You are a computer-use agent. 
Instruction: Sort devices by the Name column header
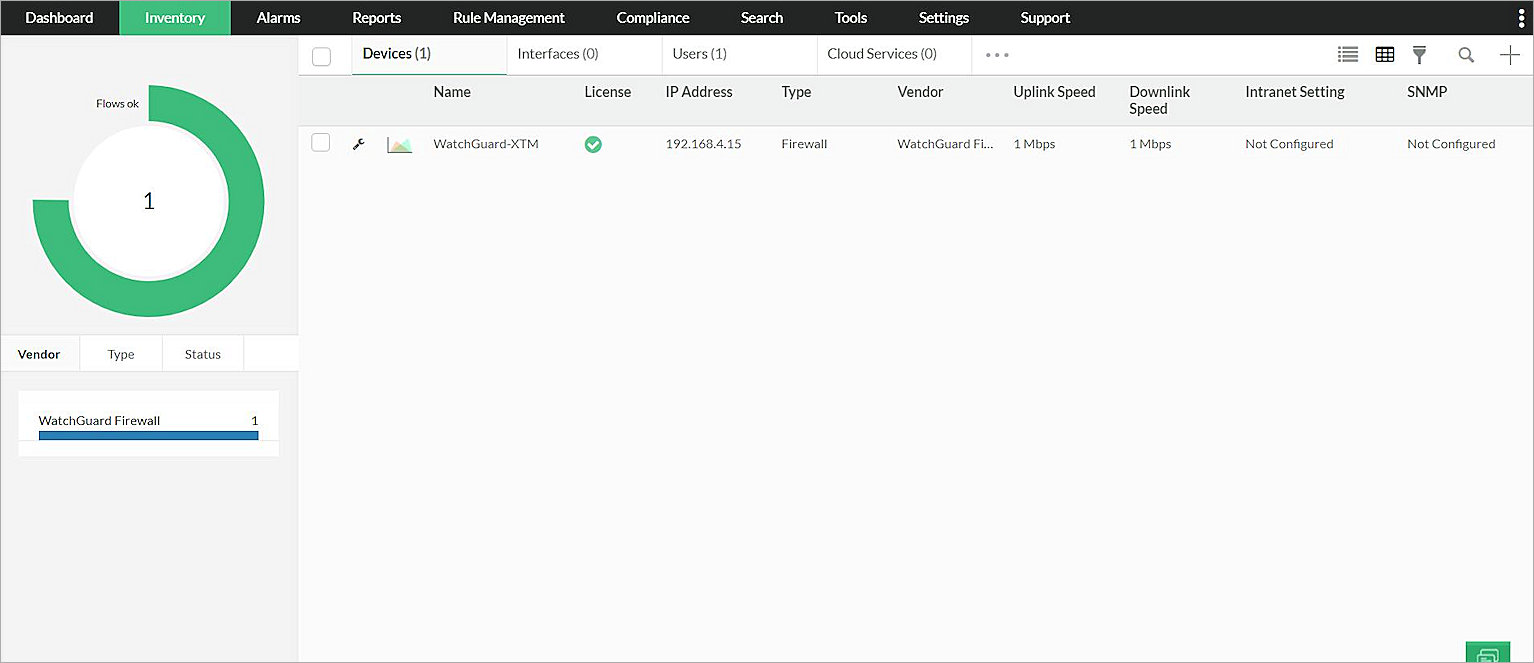[451, 92]
